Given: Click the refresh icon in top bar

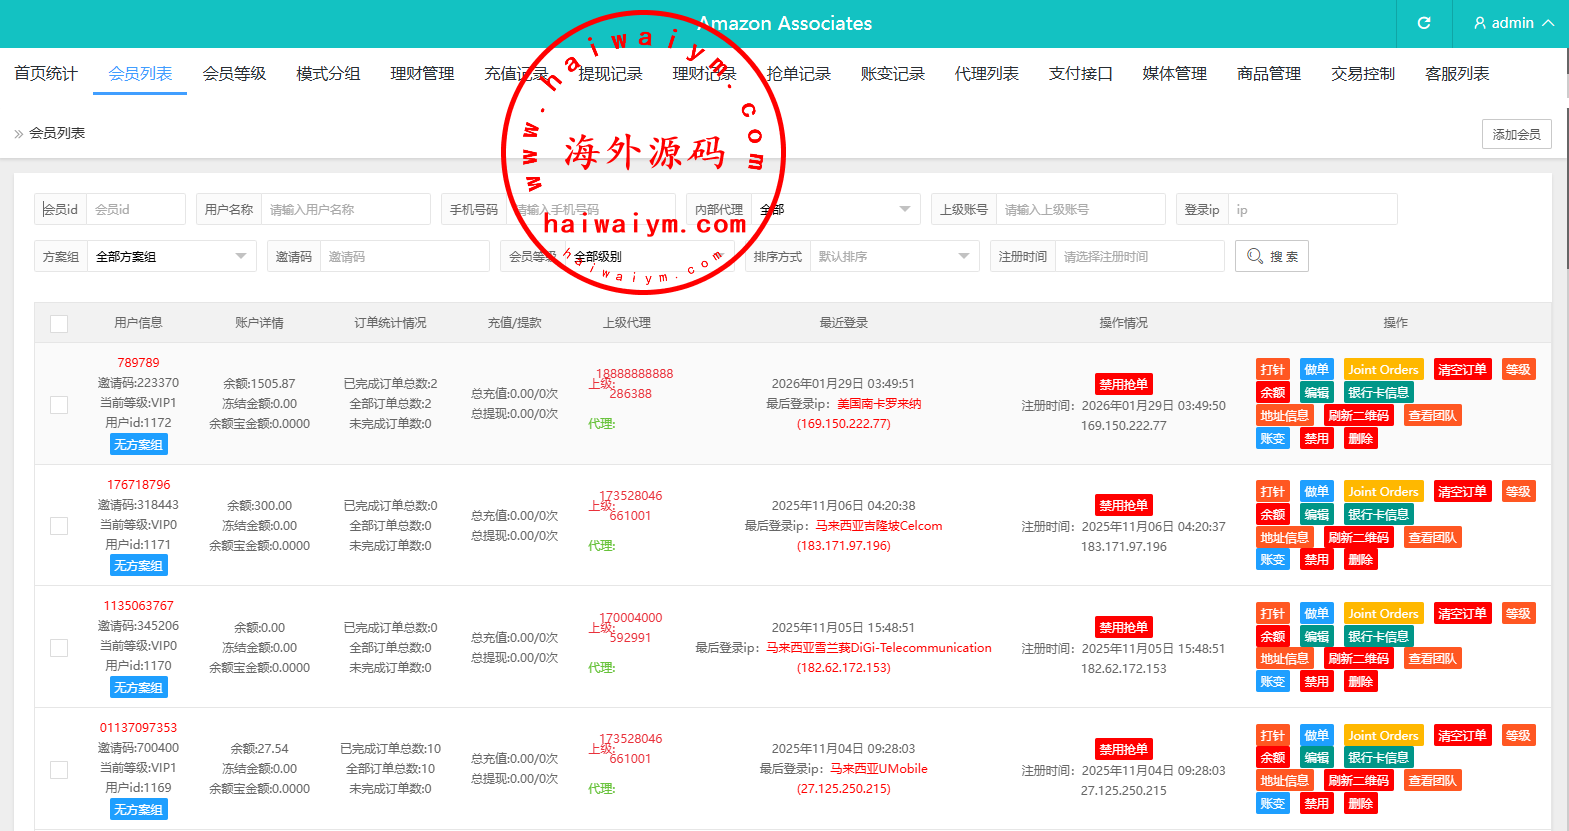Looking at the screenshot, I should [x=1424, y=23].
